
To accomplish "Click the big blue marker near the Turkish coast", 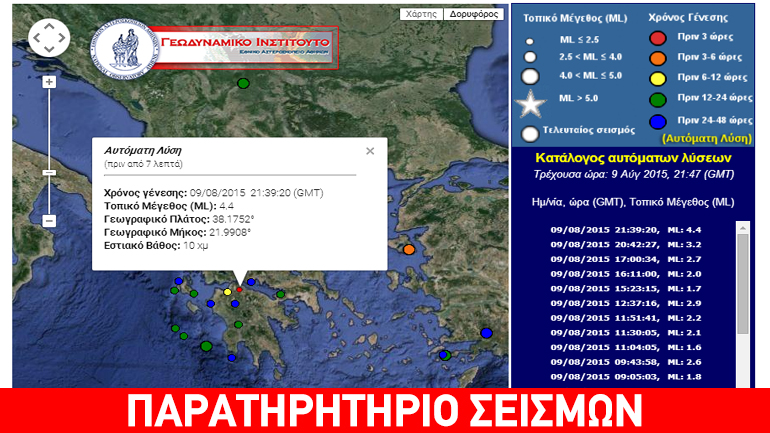I will coord(486,333).
